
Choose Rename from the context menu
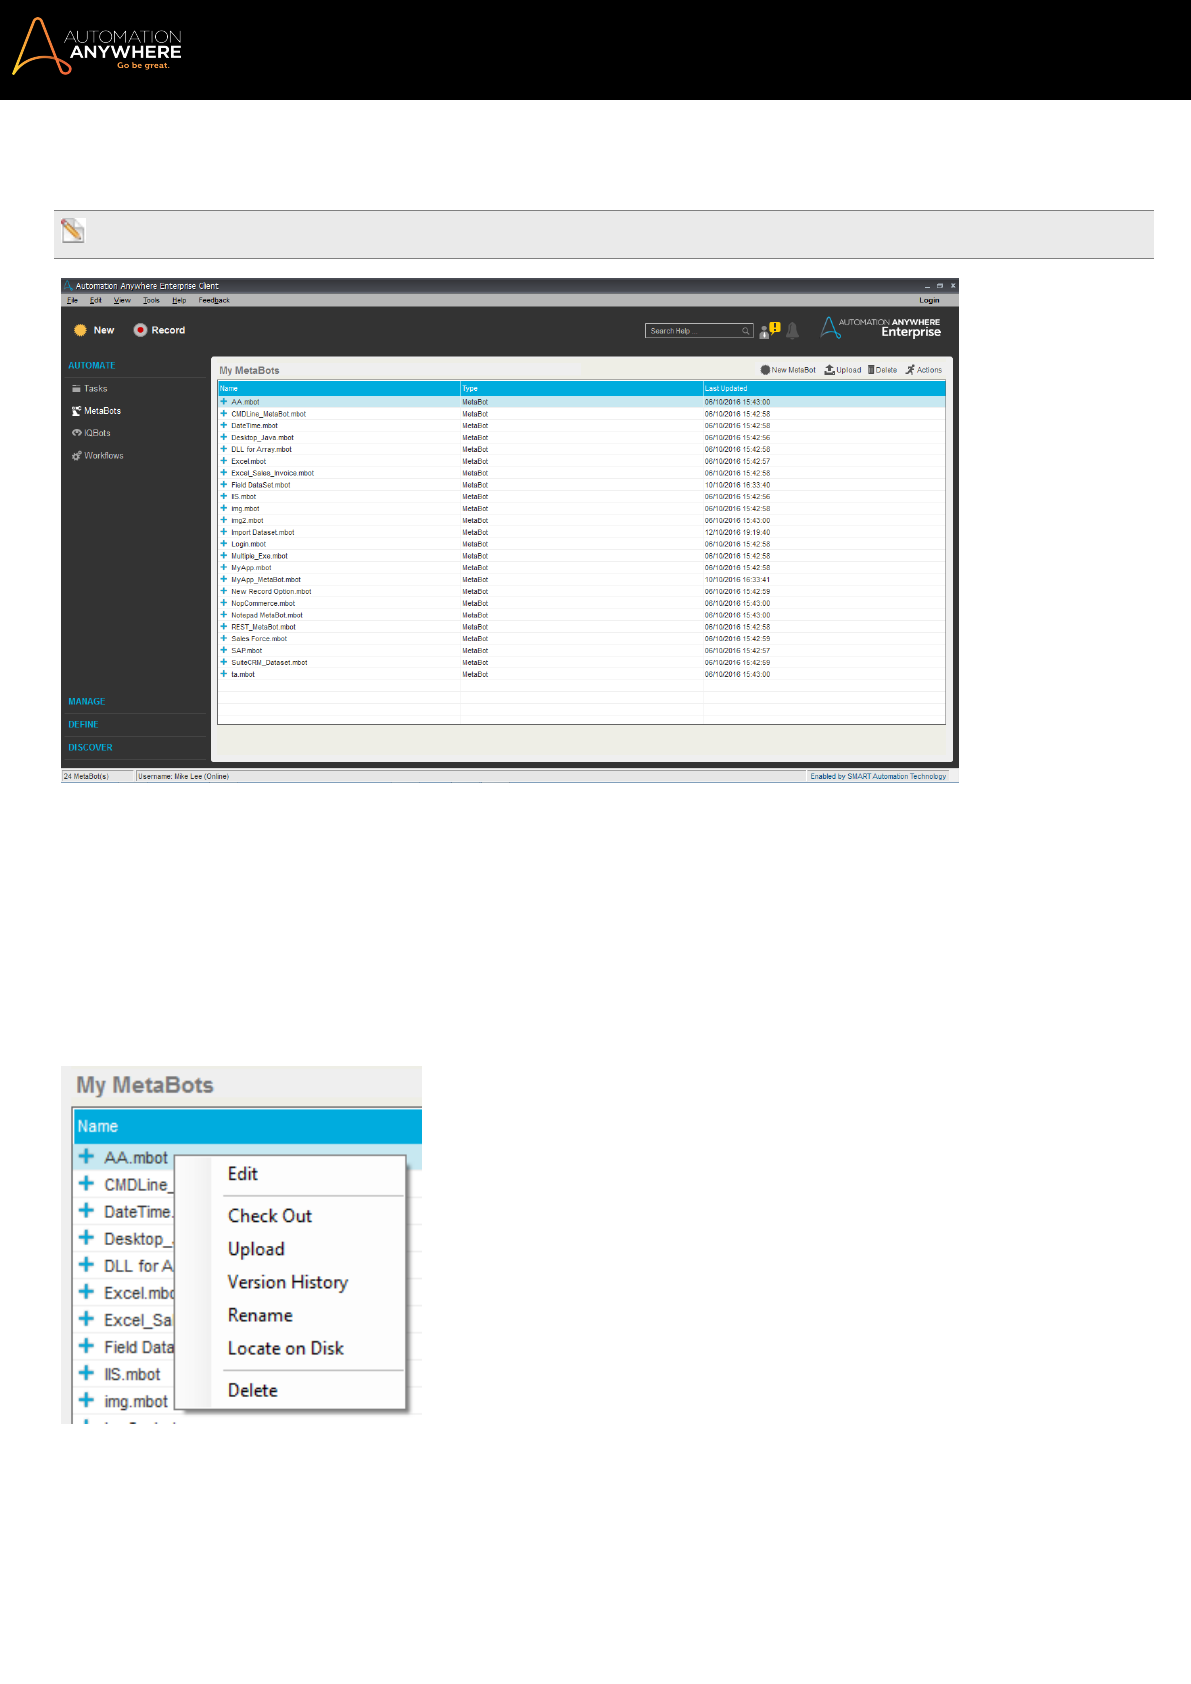click(260, 1315)
